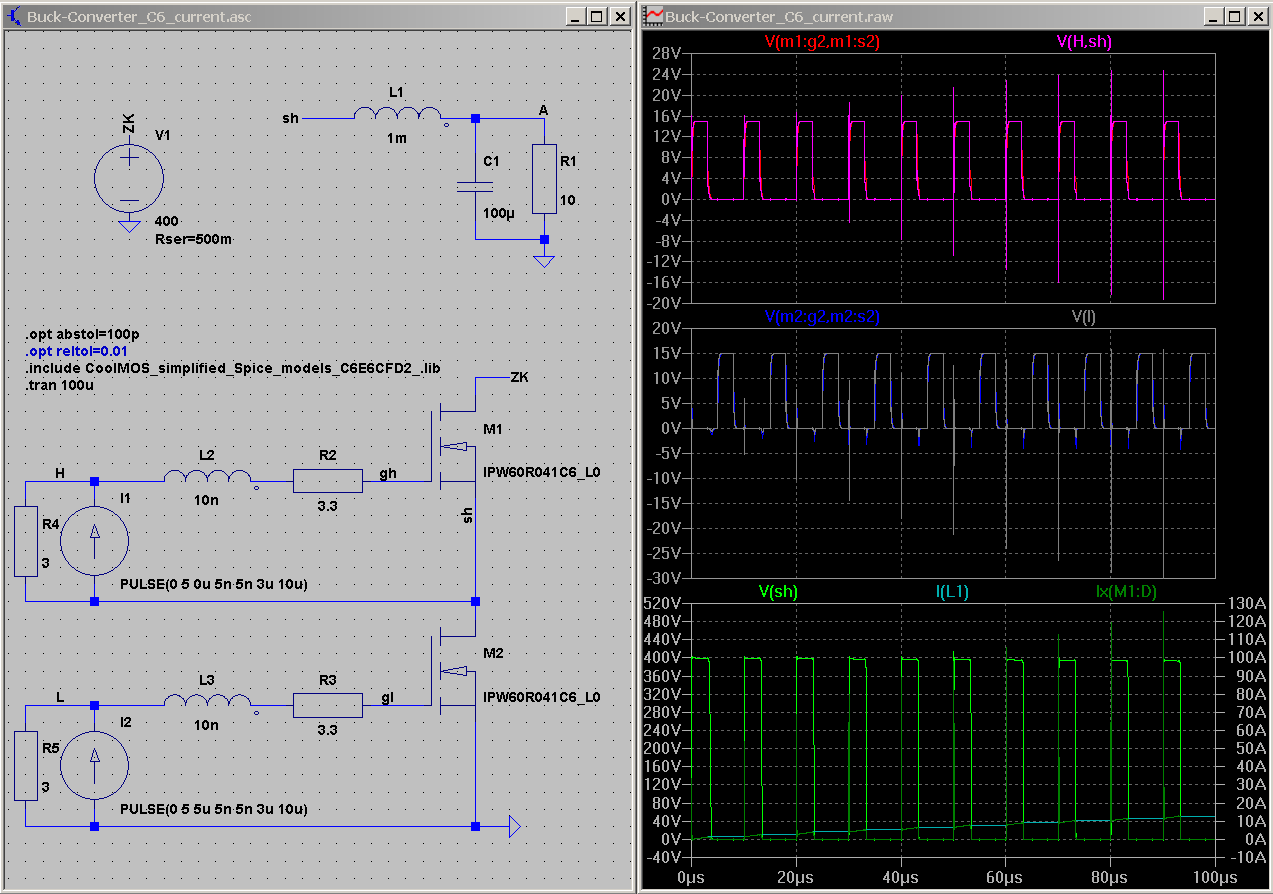Minimize the waveform .raw window
This screenshot has height=894, width=1273.
tap(1212, 16)
